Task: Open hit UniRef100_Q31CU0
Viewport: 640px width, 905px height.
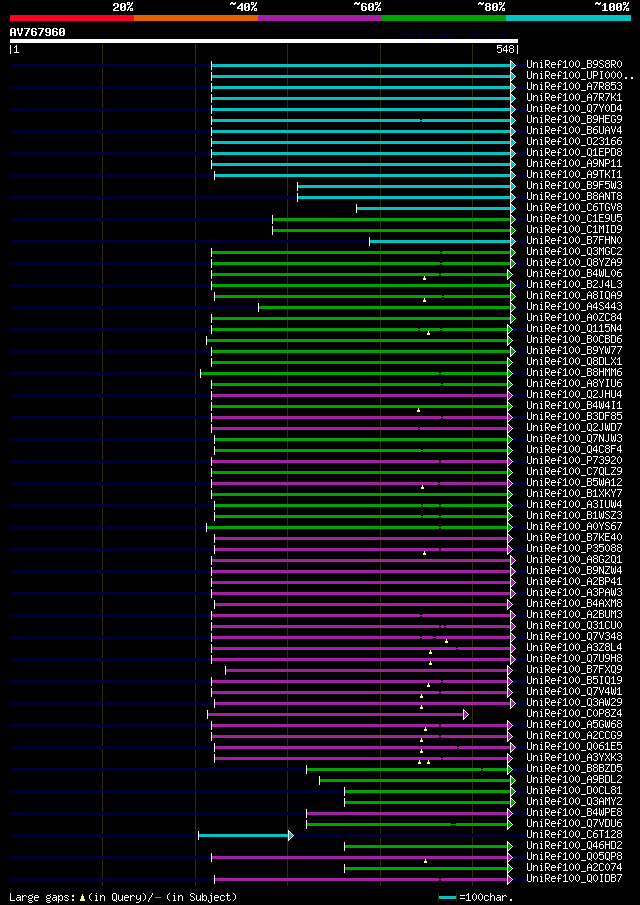Action: 574,626
